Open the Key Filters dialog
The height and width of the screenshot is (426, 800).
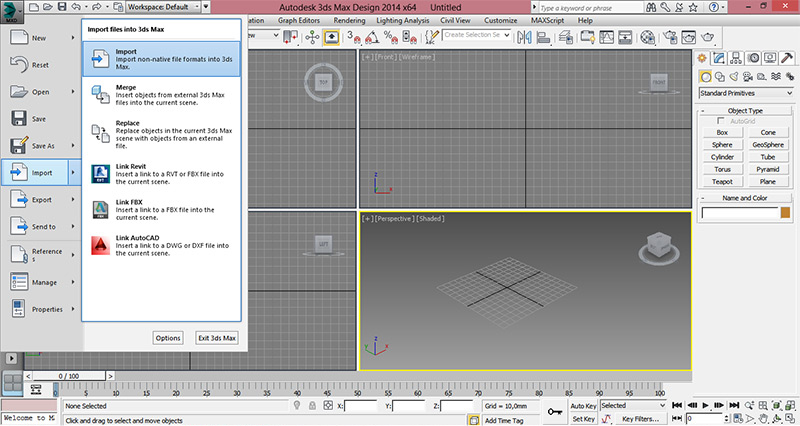click(x=640, y=419)
